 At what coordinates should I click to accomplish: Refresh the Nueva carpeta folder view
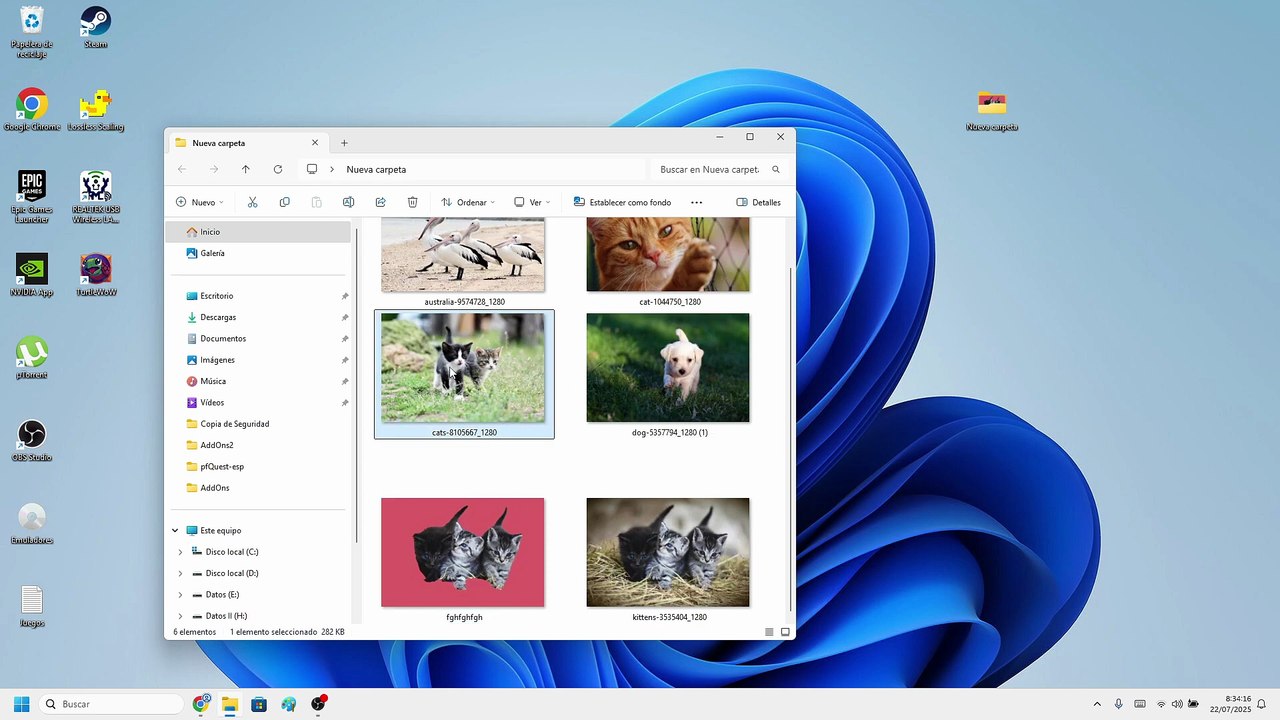278,169
